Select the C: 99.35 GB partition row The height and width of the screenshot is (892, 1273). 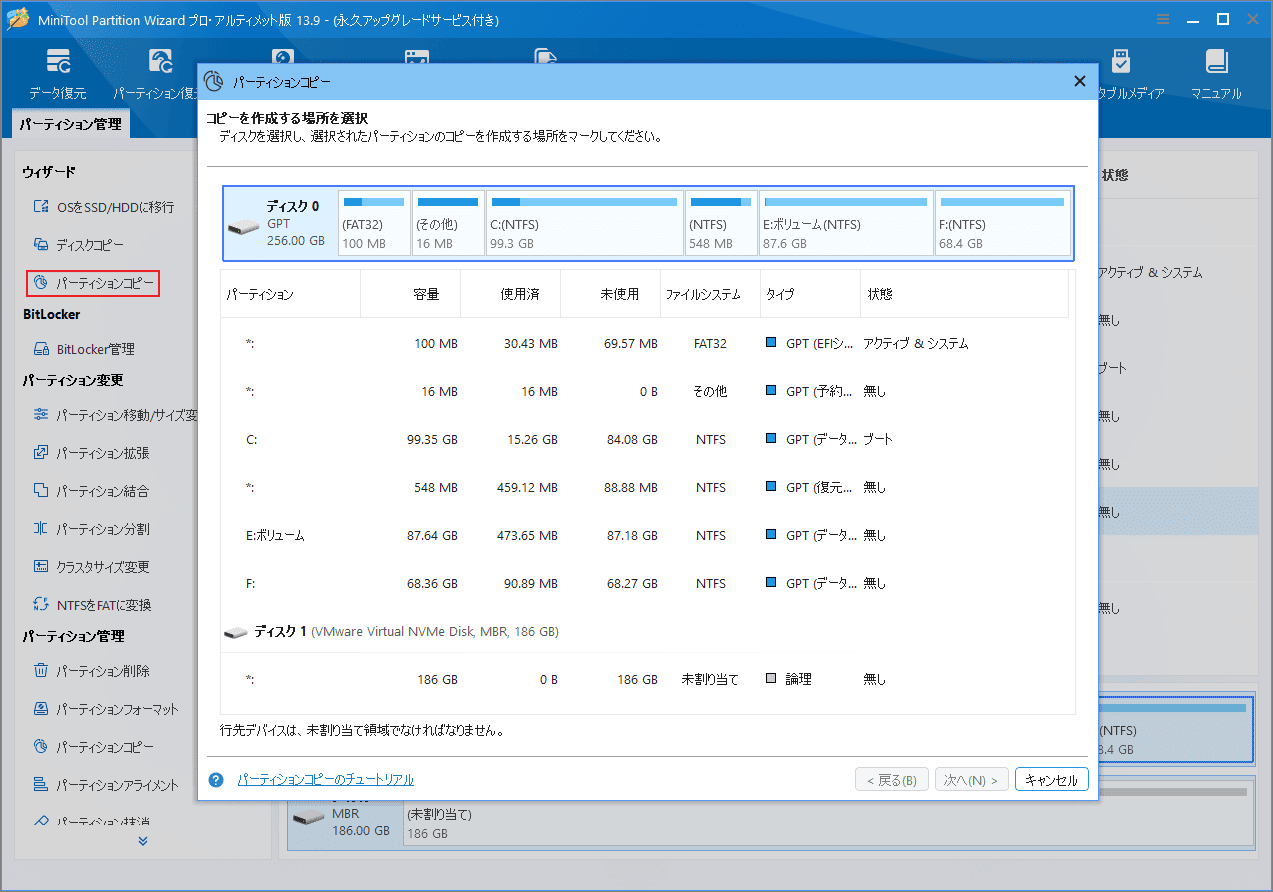click(x=647, y=439)
